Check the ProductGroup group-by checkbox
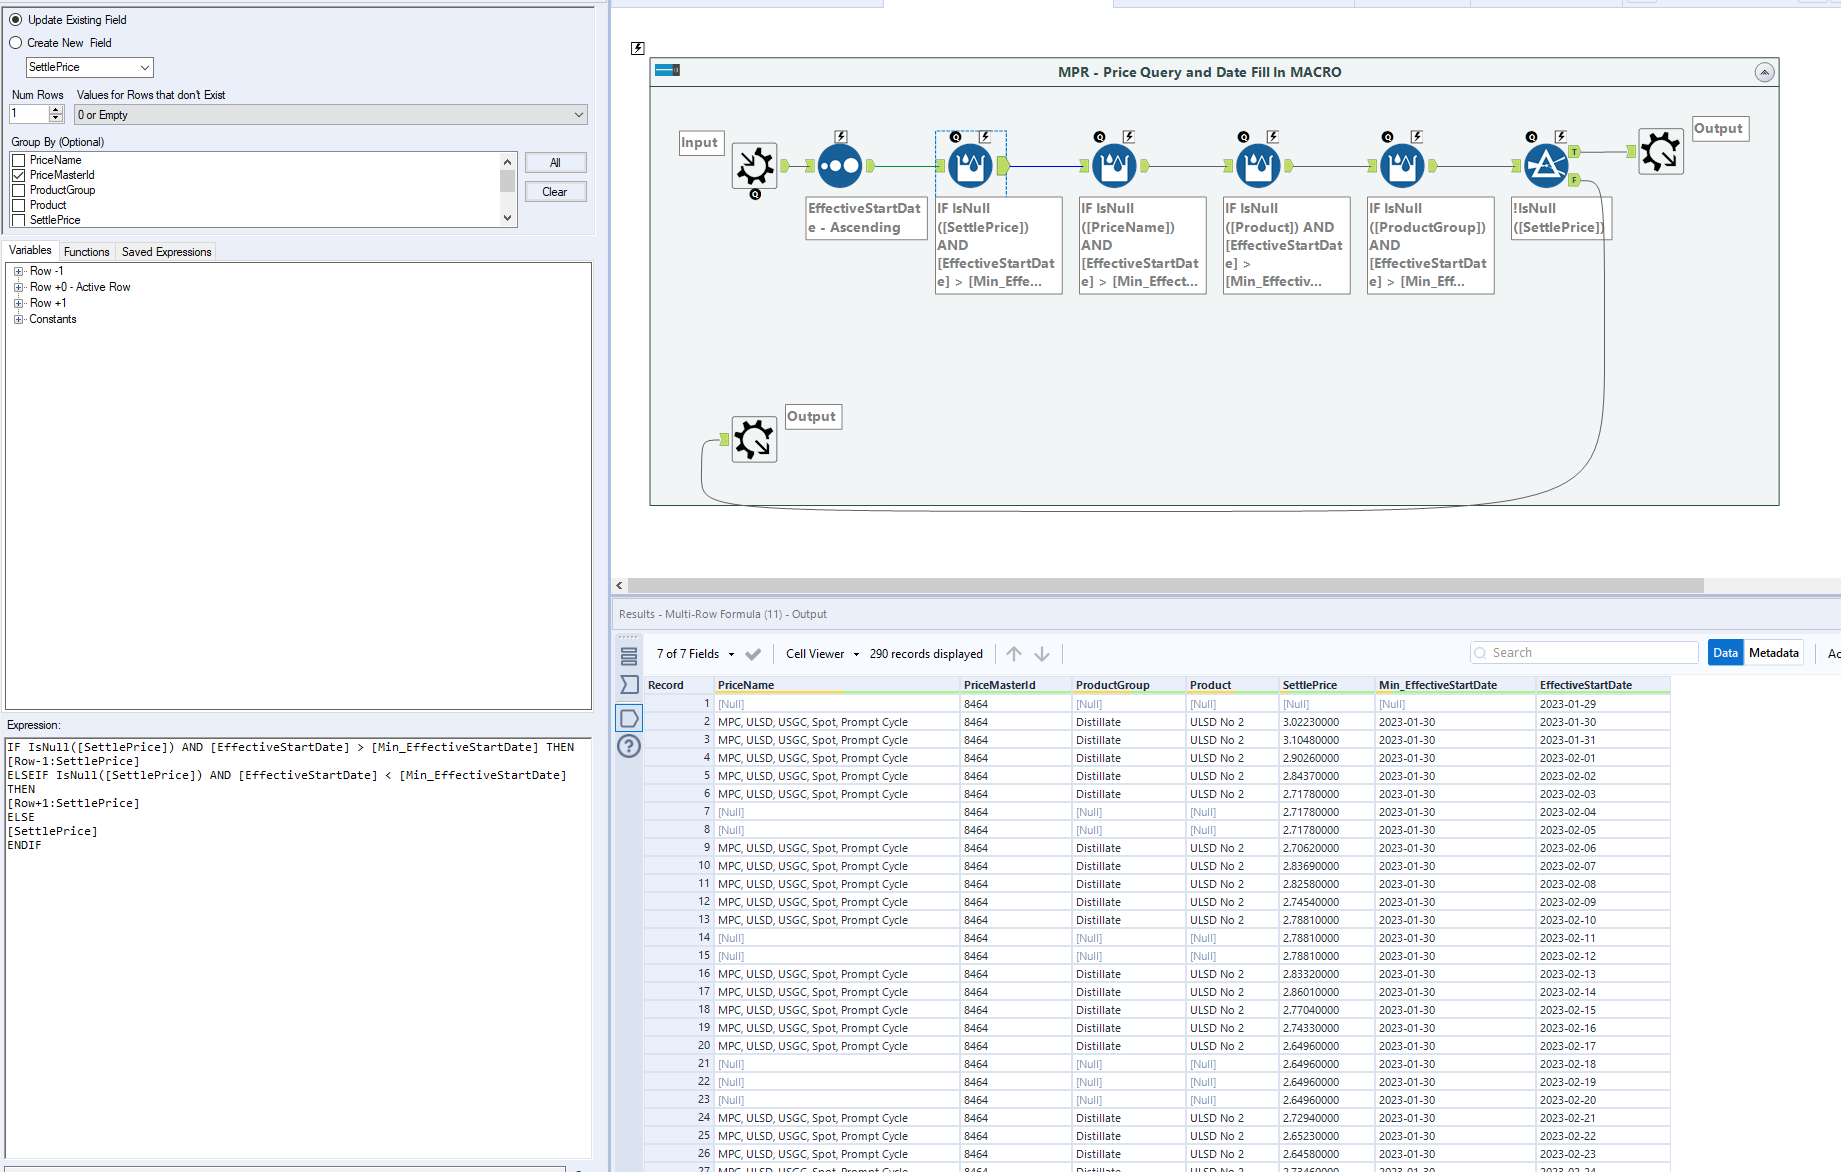1841x1172 pixels. pos(18,190)
